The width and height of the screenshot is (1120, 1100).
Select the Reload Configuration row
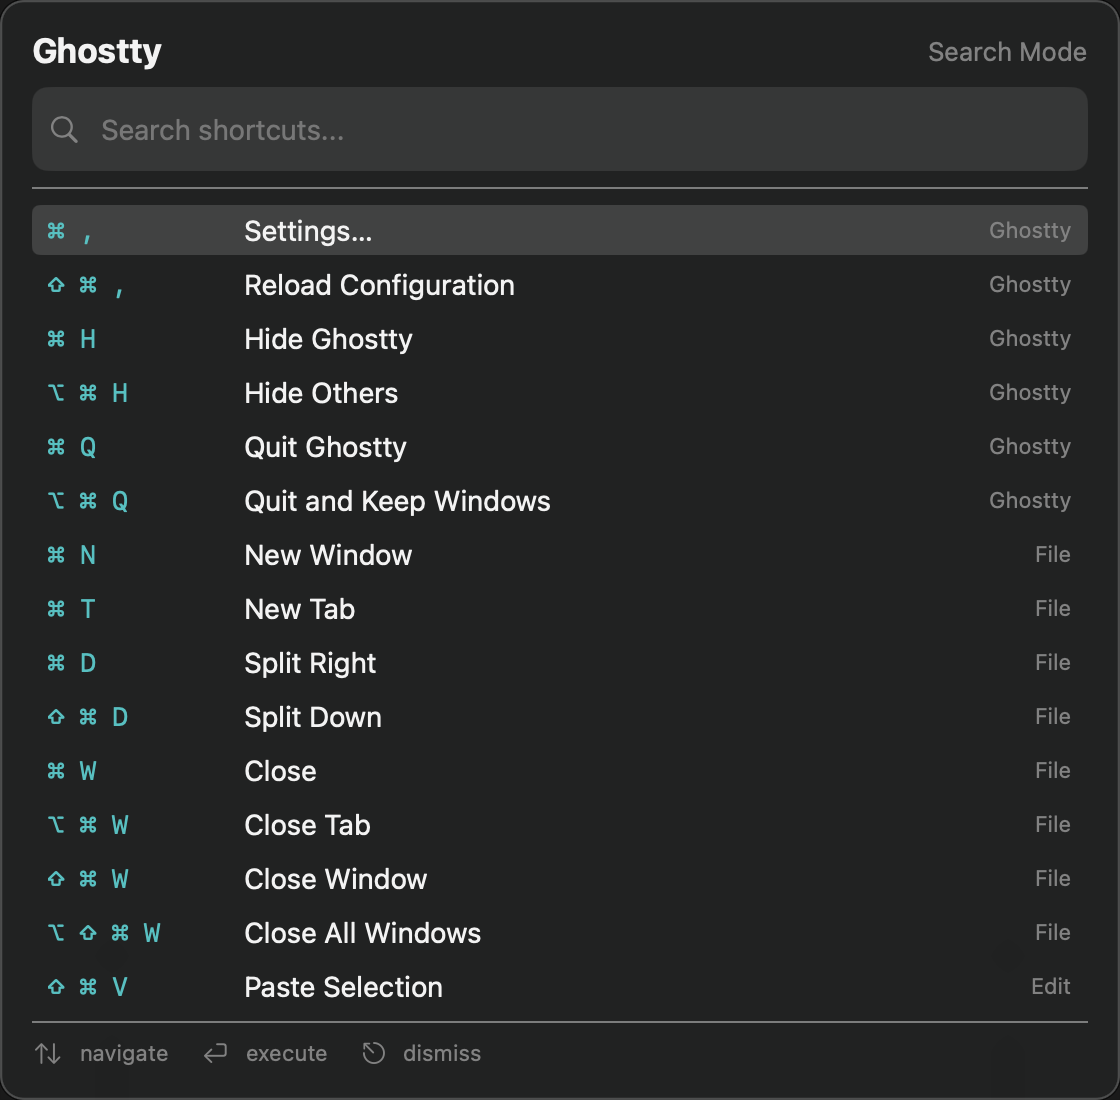coord(559,285)
